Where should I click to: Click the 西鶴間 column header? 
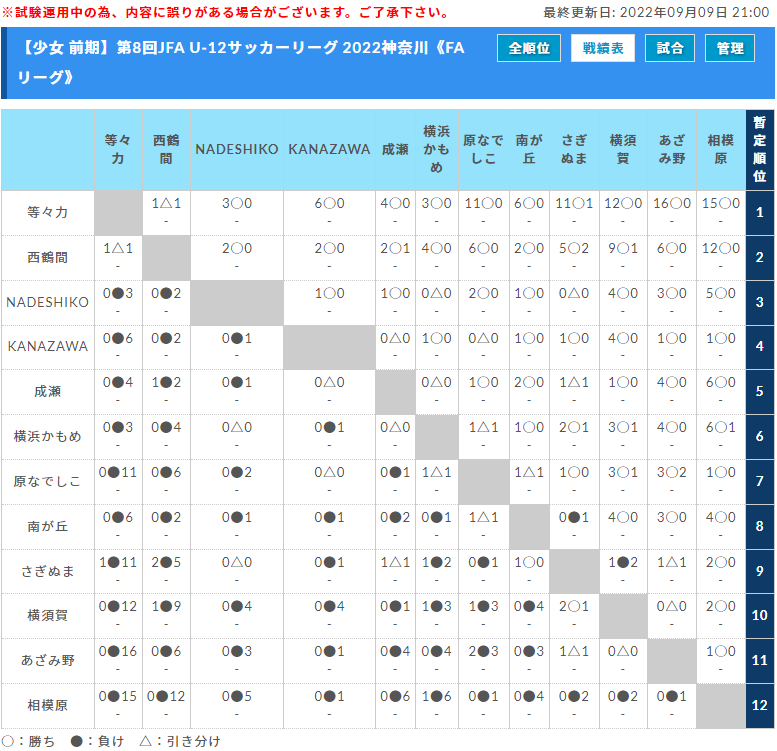point(166,150)
